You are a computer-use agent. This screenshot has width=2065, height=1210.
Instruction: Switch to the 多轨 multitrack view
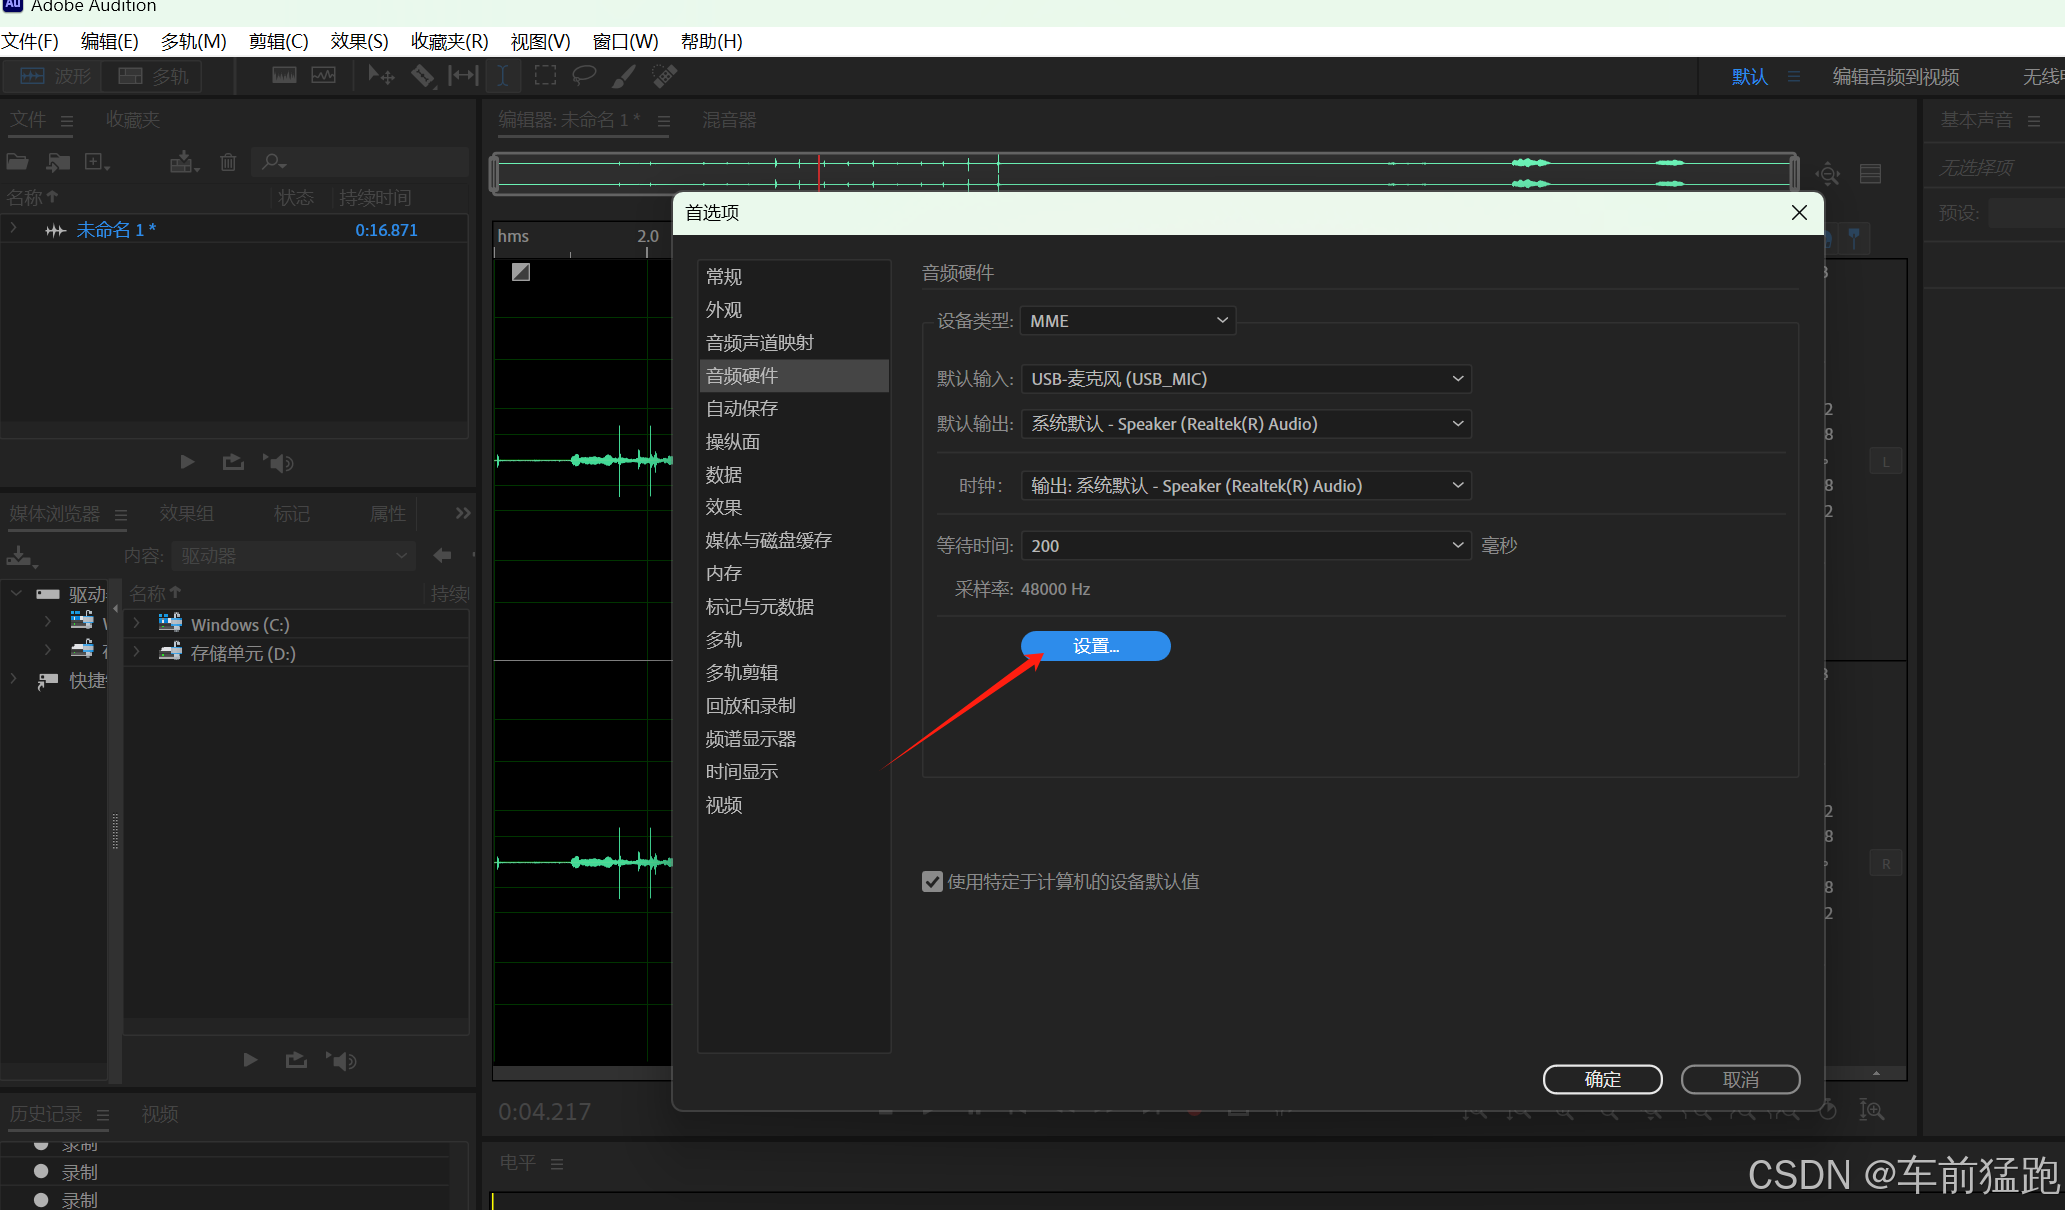point(154,76)
